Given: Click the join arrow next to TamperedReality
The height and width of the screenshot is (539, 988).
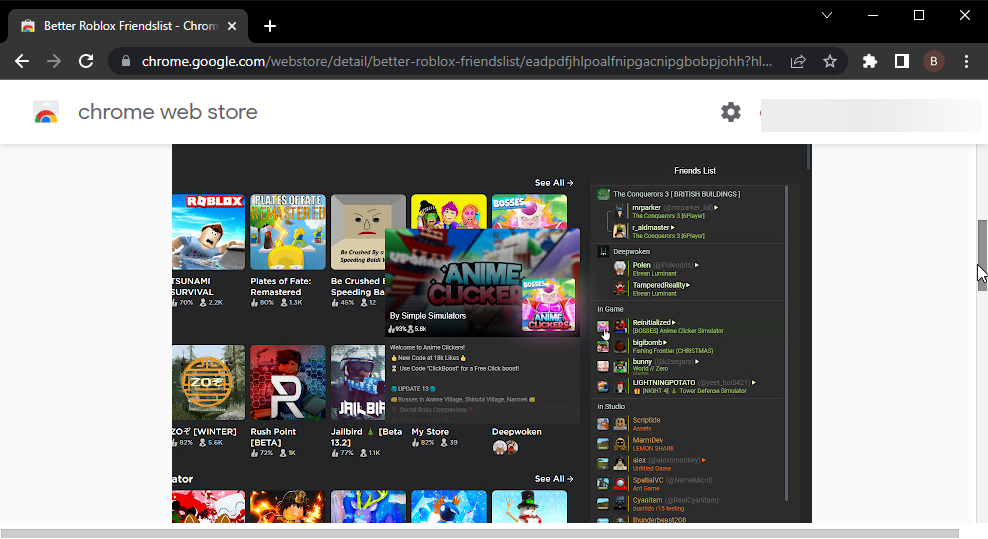Looking at the screenshot, I should tap(688, 285).
